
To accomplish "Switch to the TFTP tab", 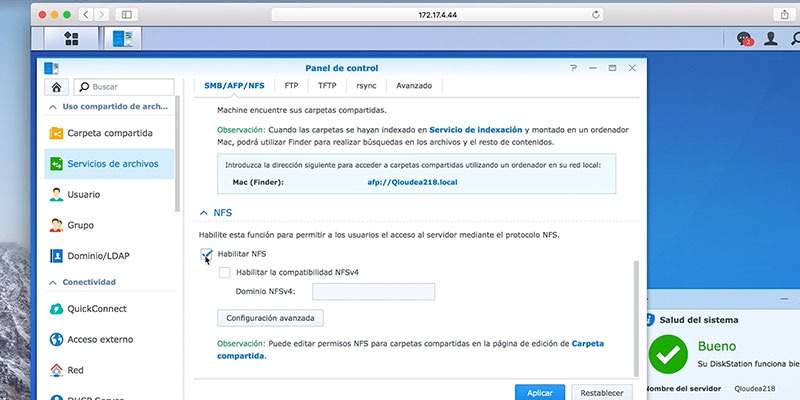I will pyautogui.click(x=327, y=86).
